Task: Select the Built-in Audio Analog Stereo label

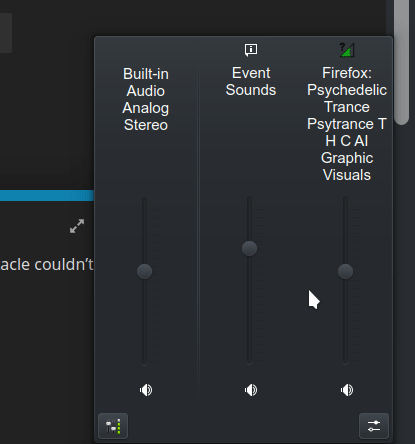Action: 146,99
